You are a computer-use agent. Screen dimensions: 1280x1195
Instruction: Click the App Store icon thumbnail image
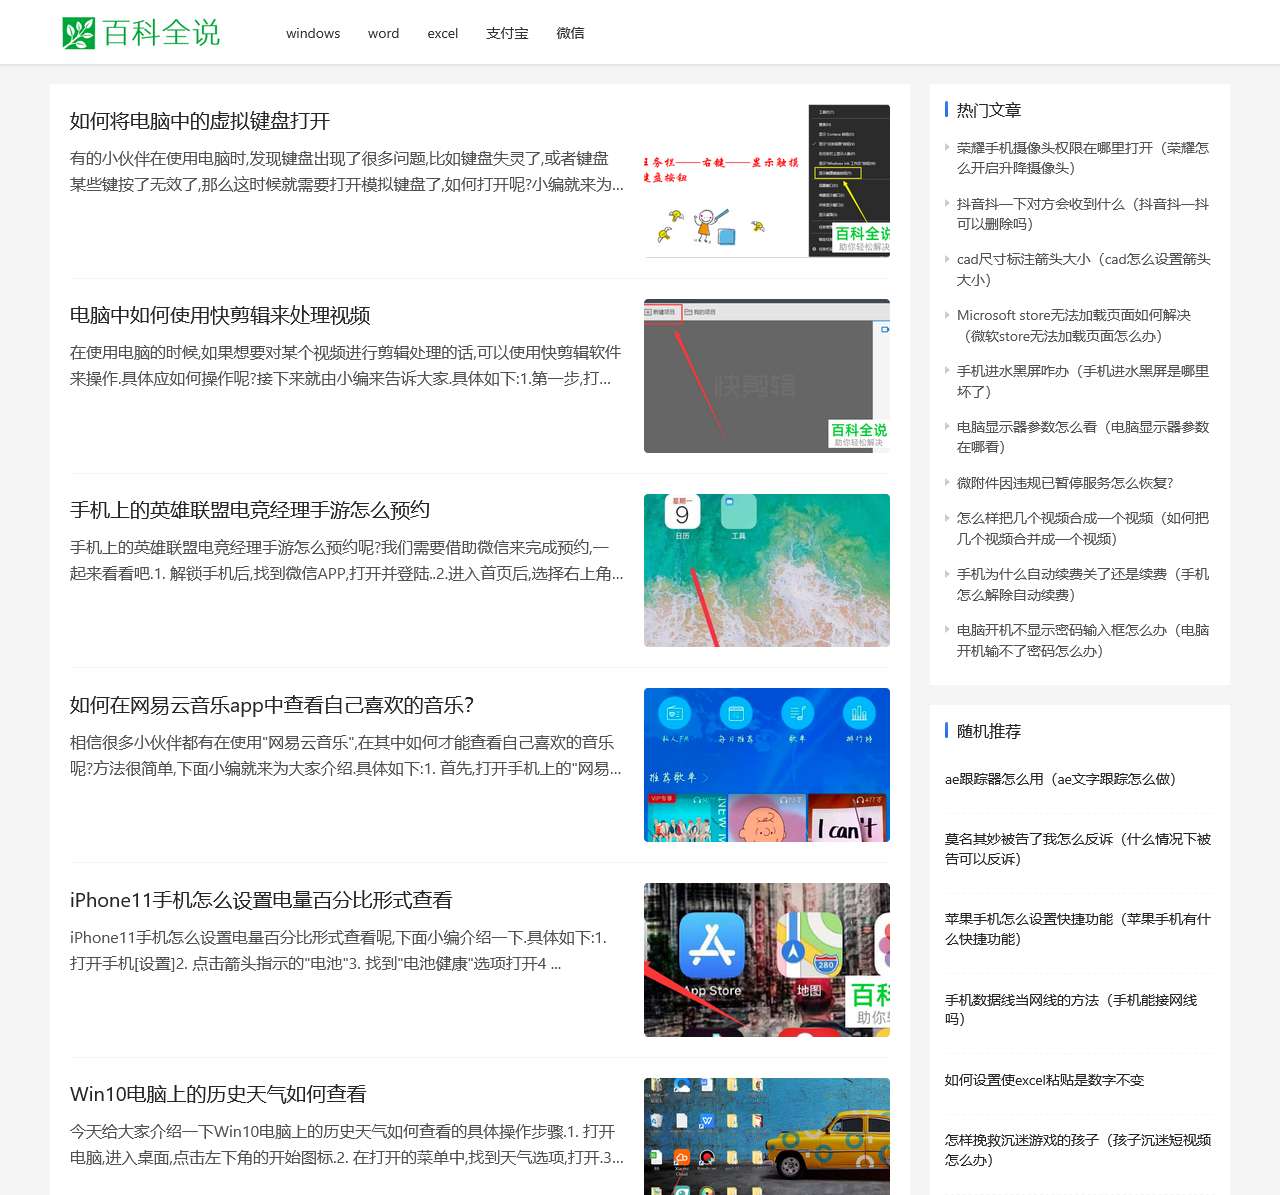tap(766, 960)
